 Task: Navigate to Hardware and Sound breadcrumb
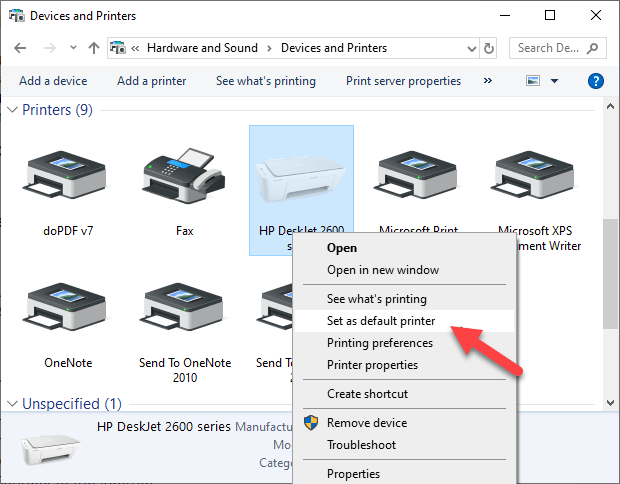202,48
